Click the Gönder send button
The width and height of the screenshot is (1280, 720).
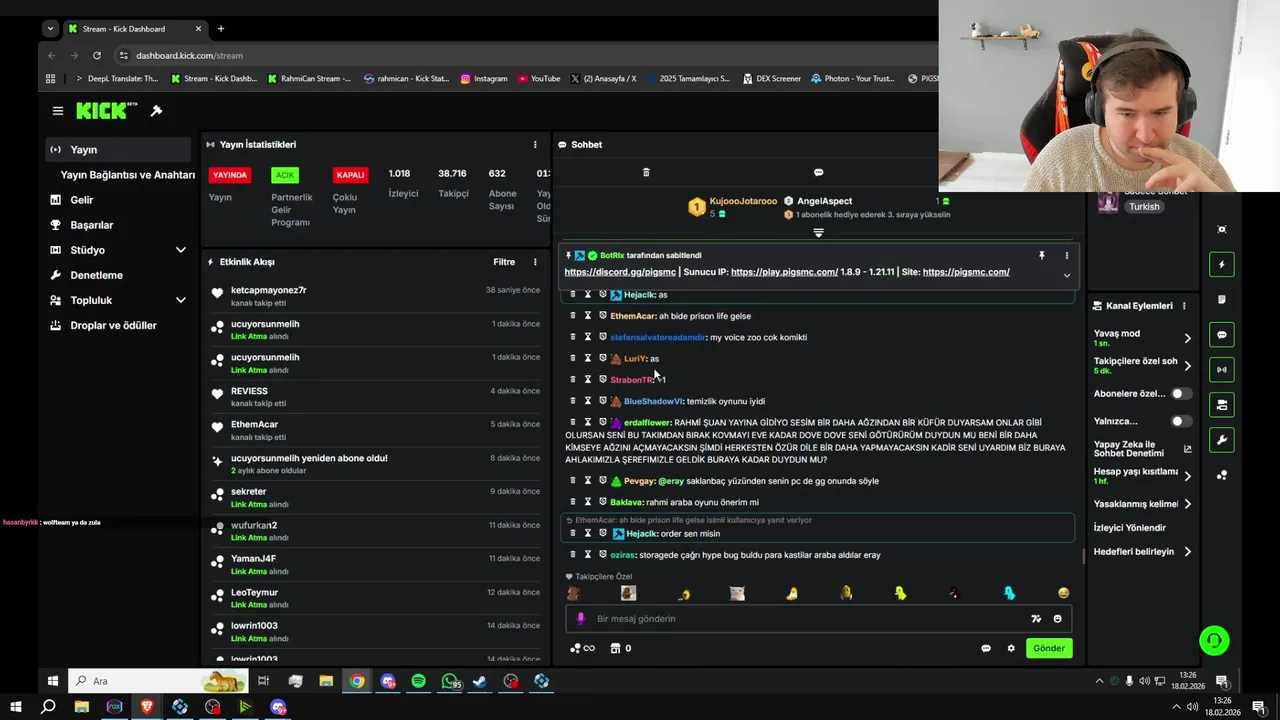[1049, 648]
